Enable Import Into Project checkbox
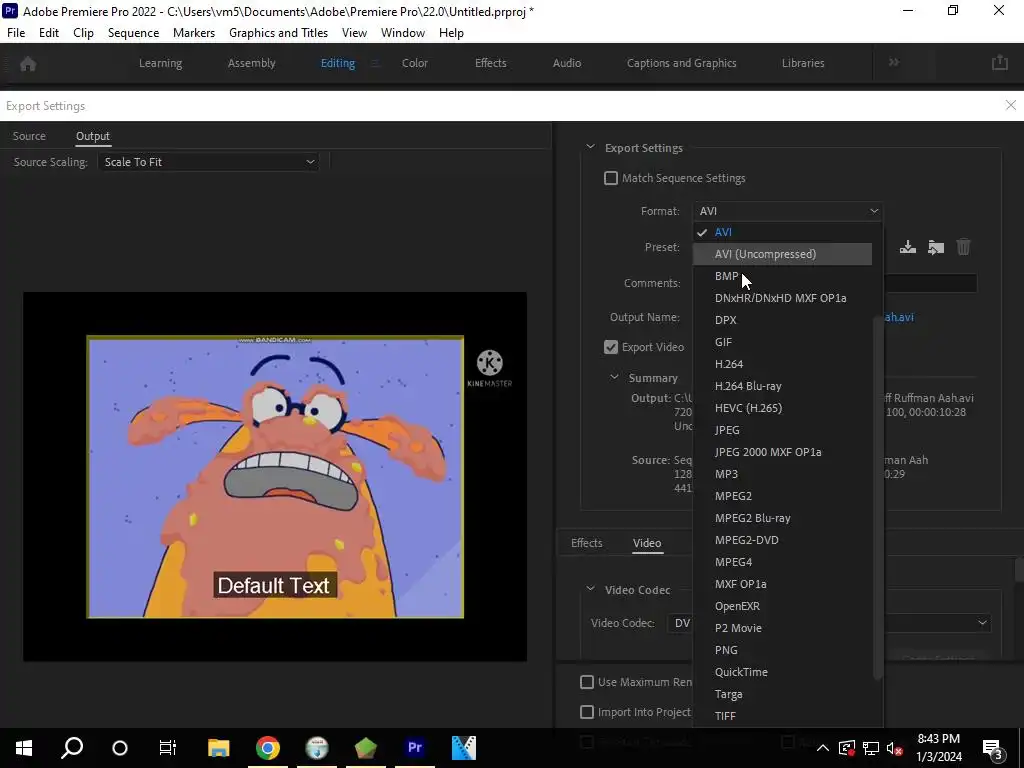 [587, 712]
